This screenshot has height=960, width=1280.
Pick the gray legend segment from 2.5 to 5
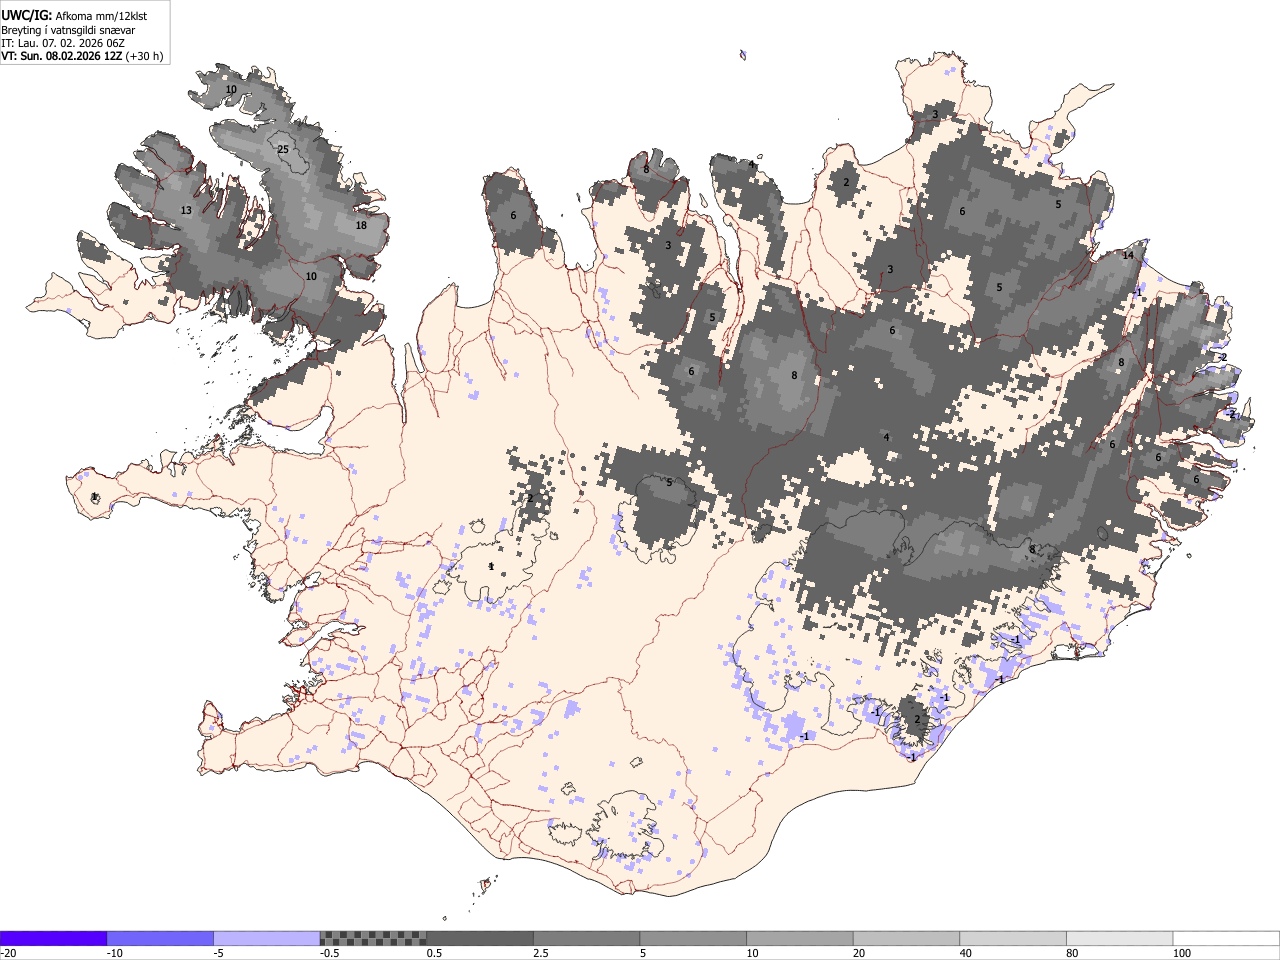587,938
